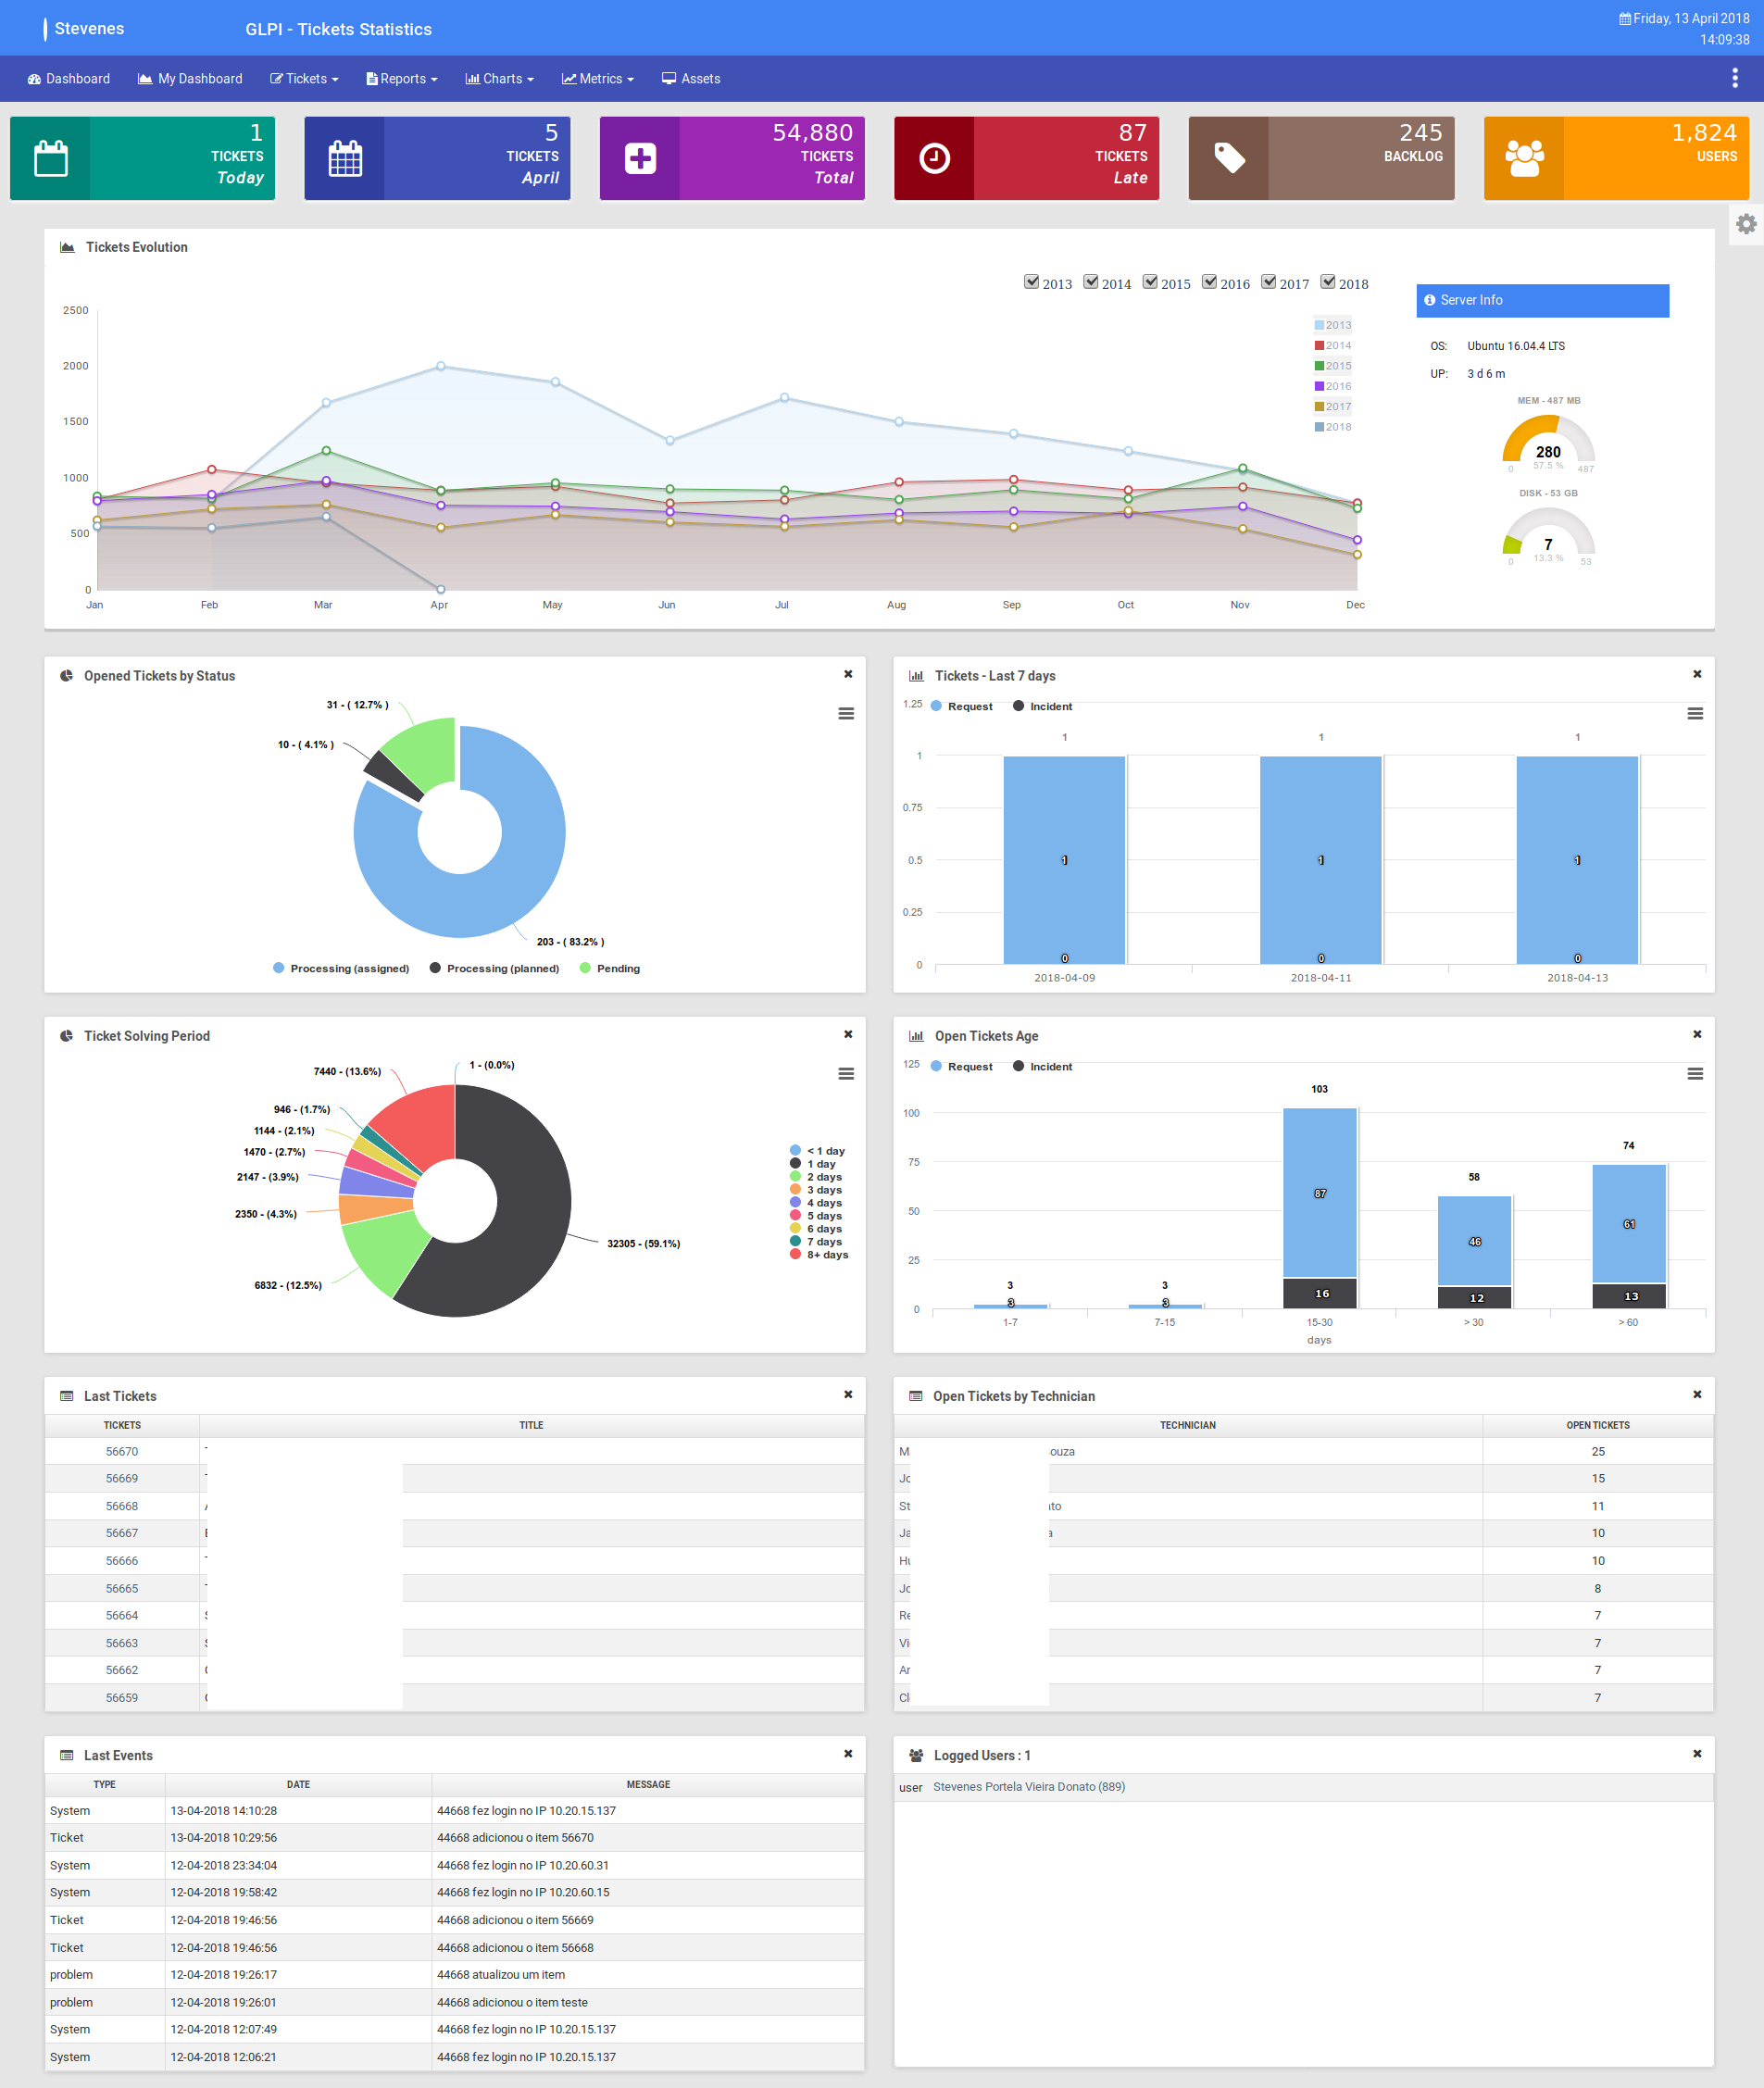Click the gear settings icon at right edge
1764x2088 pixels.
tap(1745, 224)
